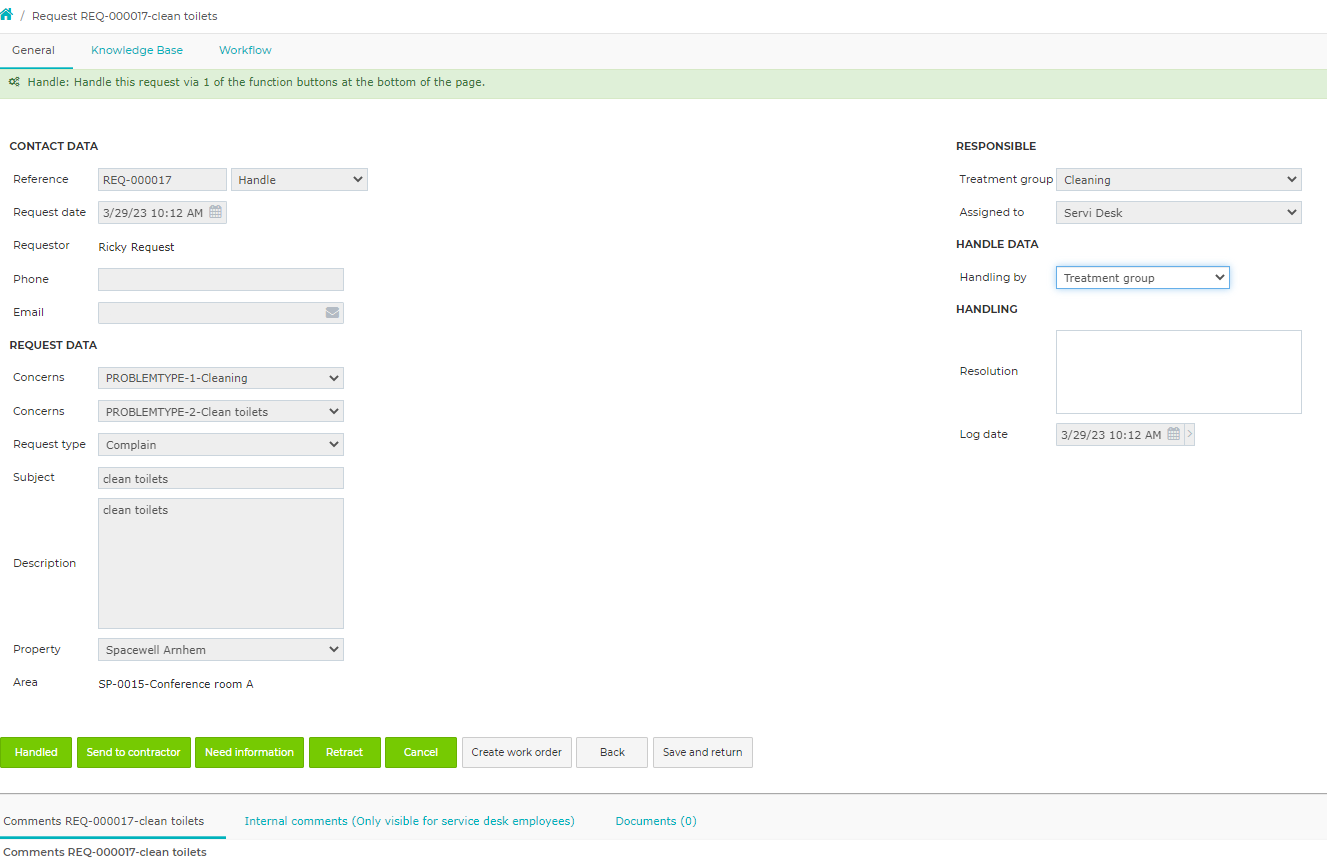Click the Reference field REQ-000017
Image resolution: width=1327 pixels, height=863 pixels.
(x=162, y=180)
